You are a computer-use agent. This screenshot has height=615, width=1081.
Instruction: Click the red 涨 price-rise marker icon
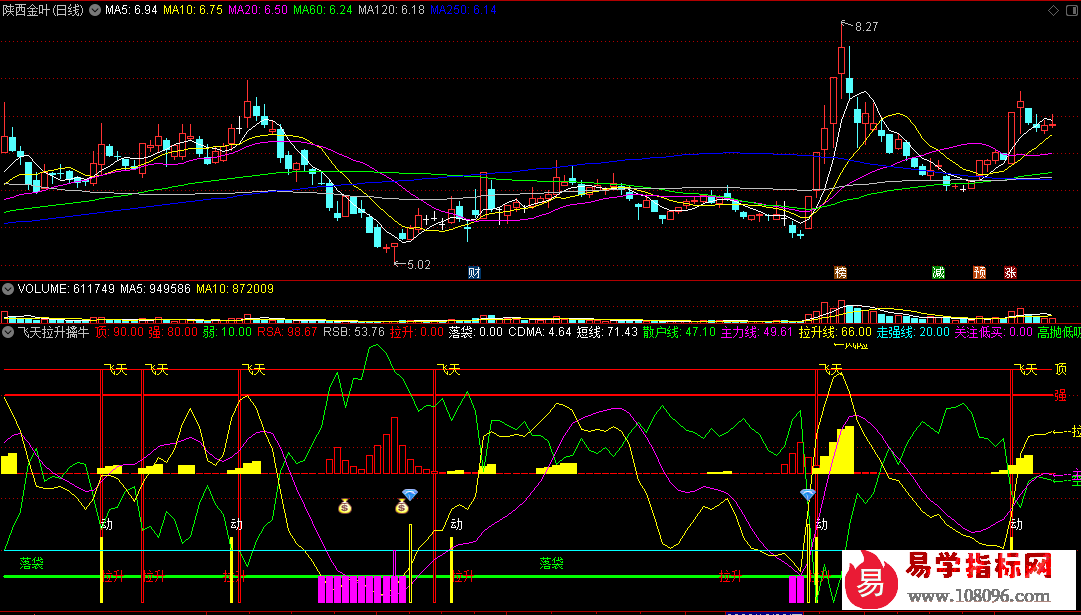1011,272
